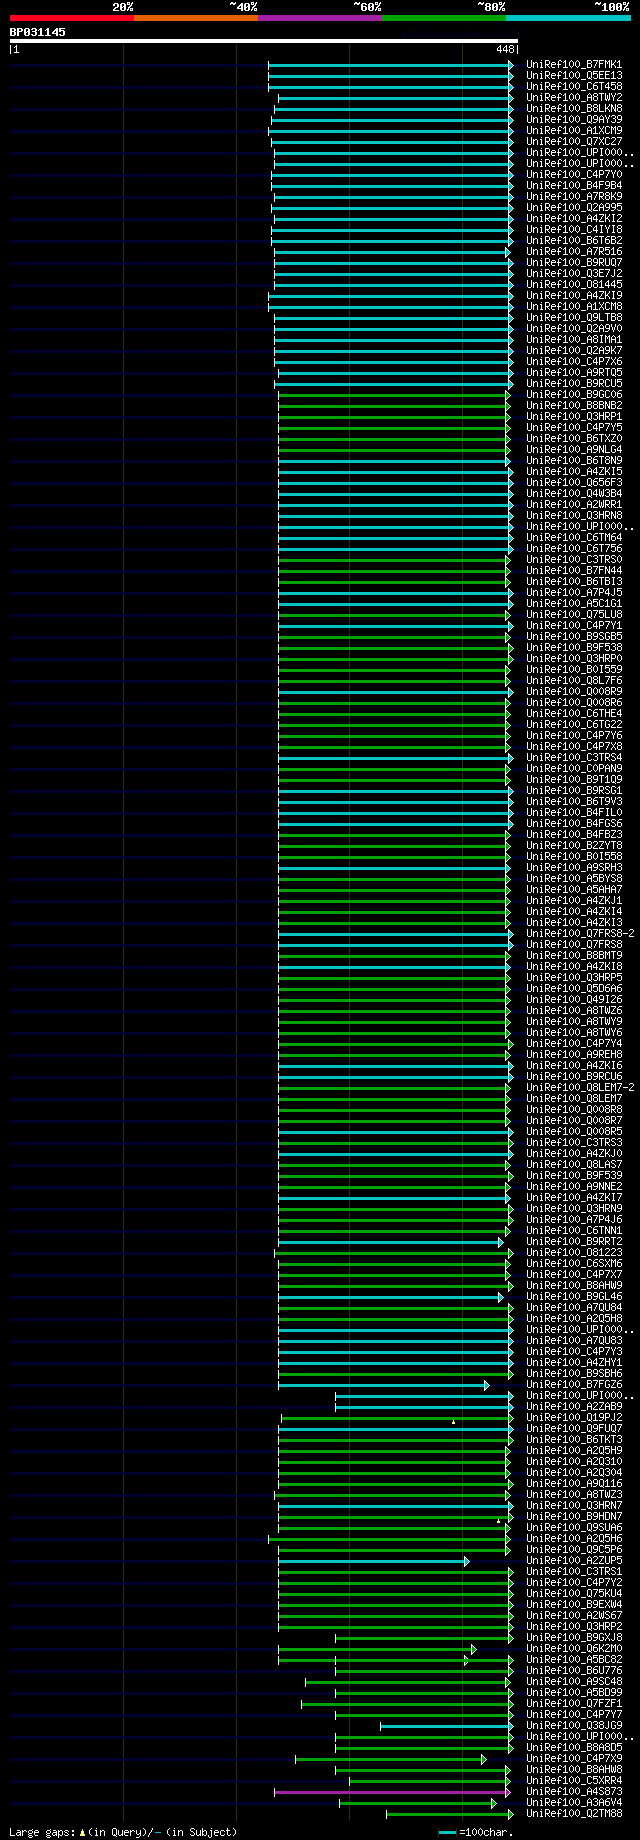This screenshot has width=640, height=1840.
Task: Click the red 20% identity legend segment
Action: pos(72,18)
